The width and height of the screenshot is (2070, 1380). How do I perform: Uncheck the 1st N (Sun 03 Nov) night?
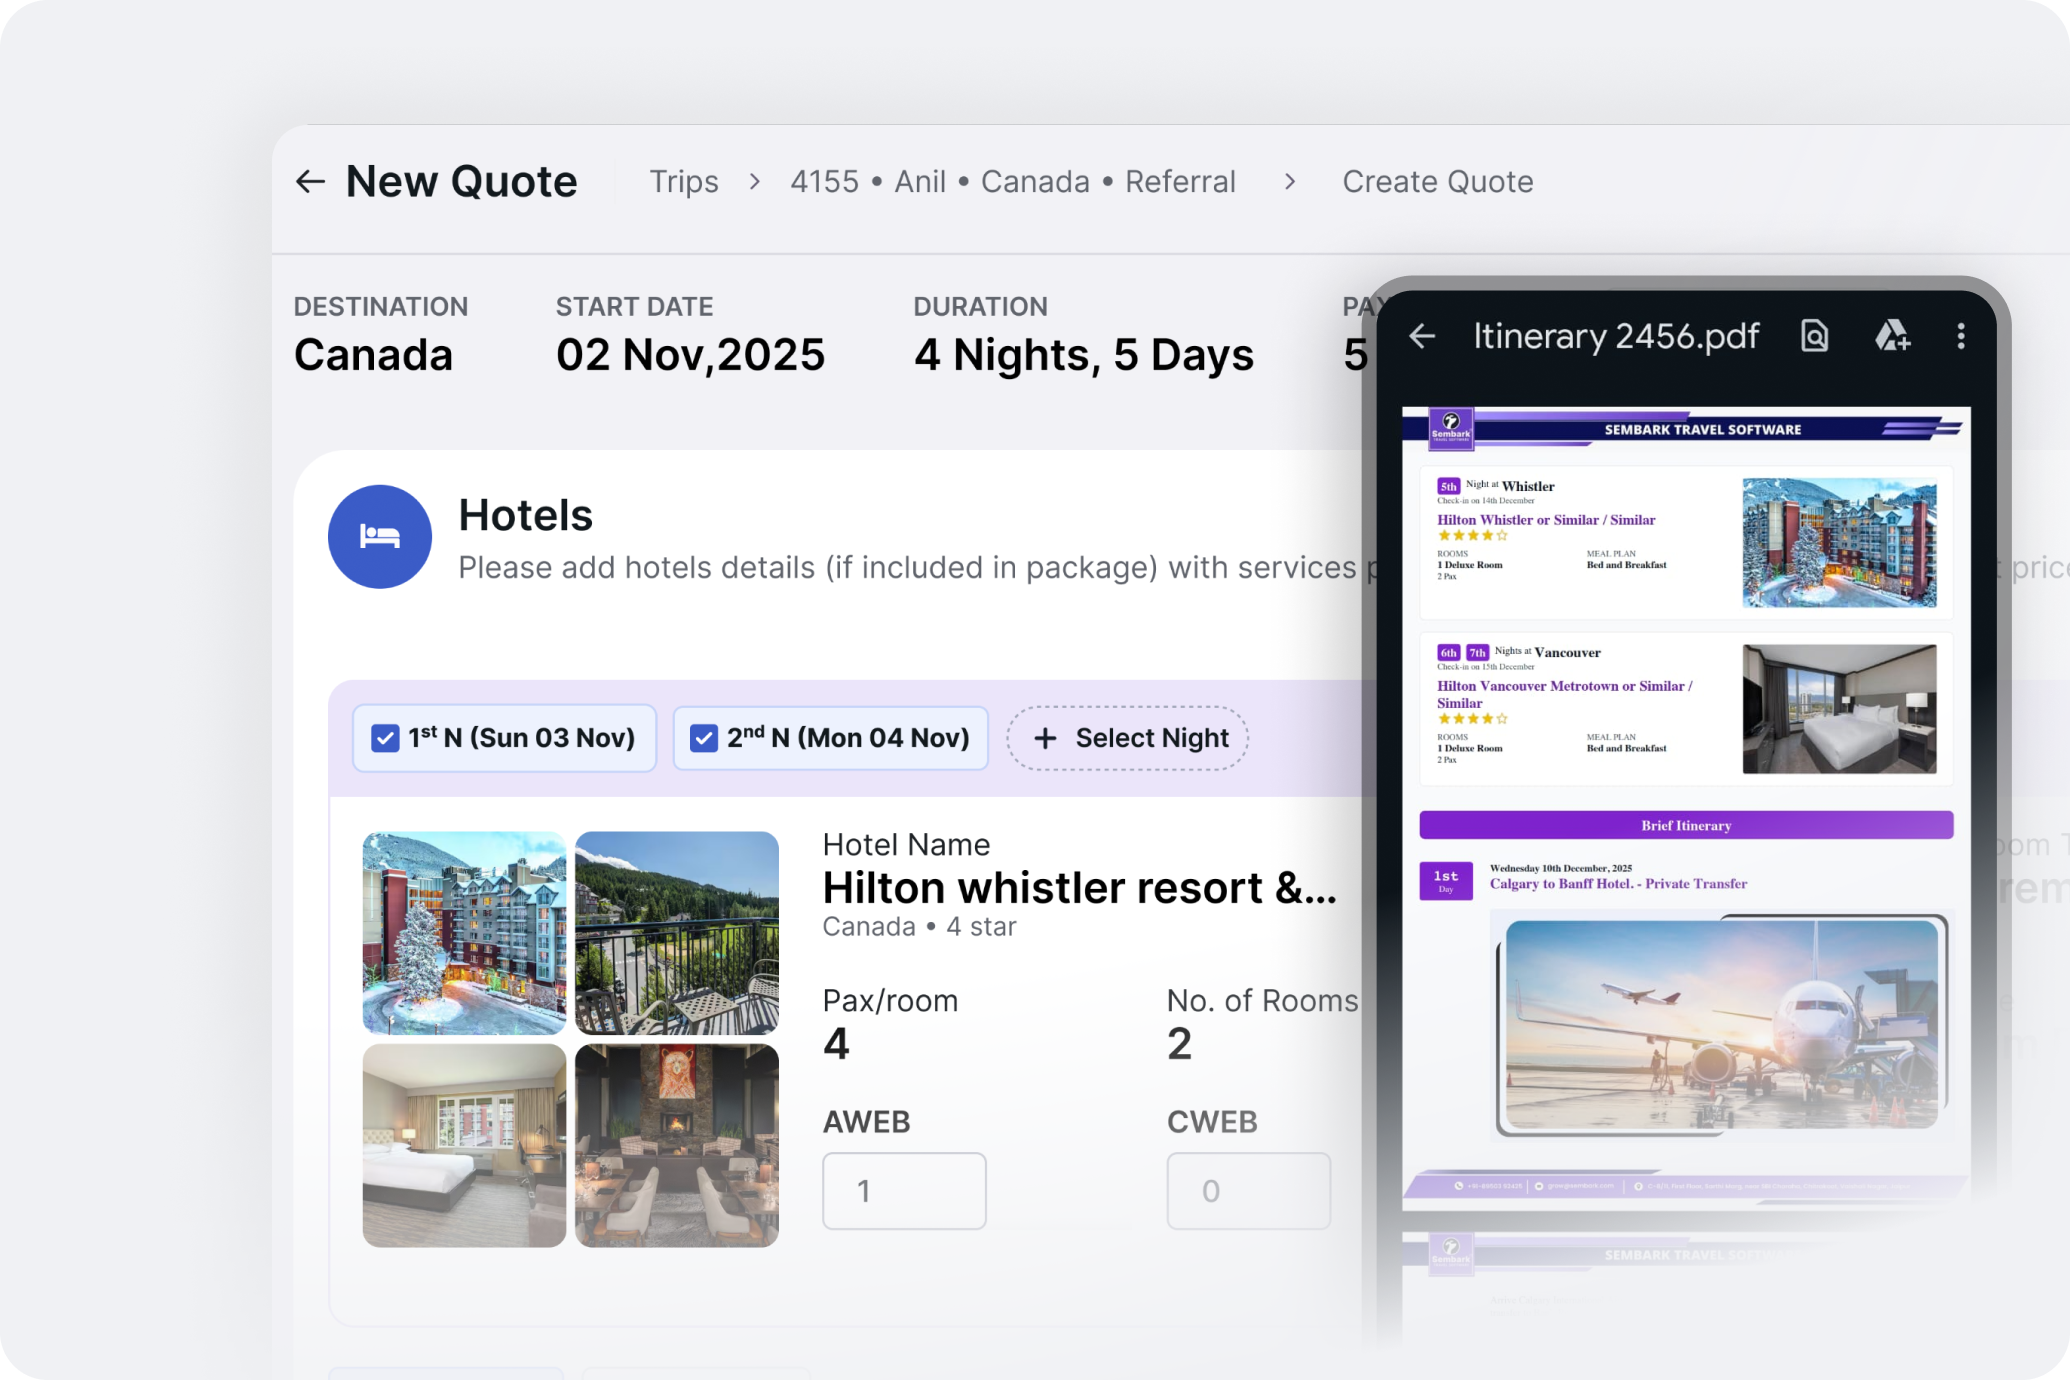(385, 738)
